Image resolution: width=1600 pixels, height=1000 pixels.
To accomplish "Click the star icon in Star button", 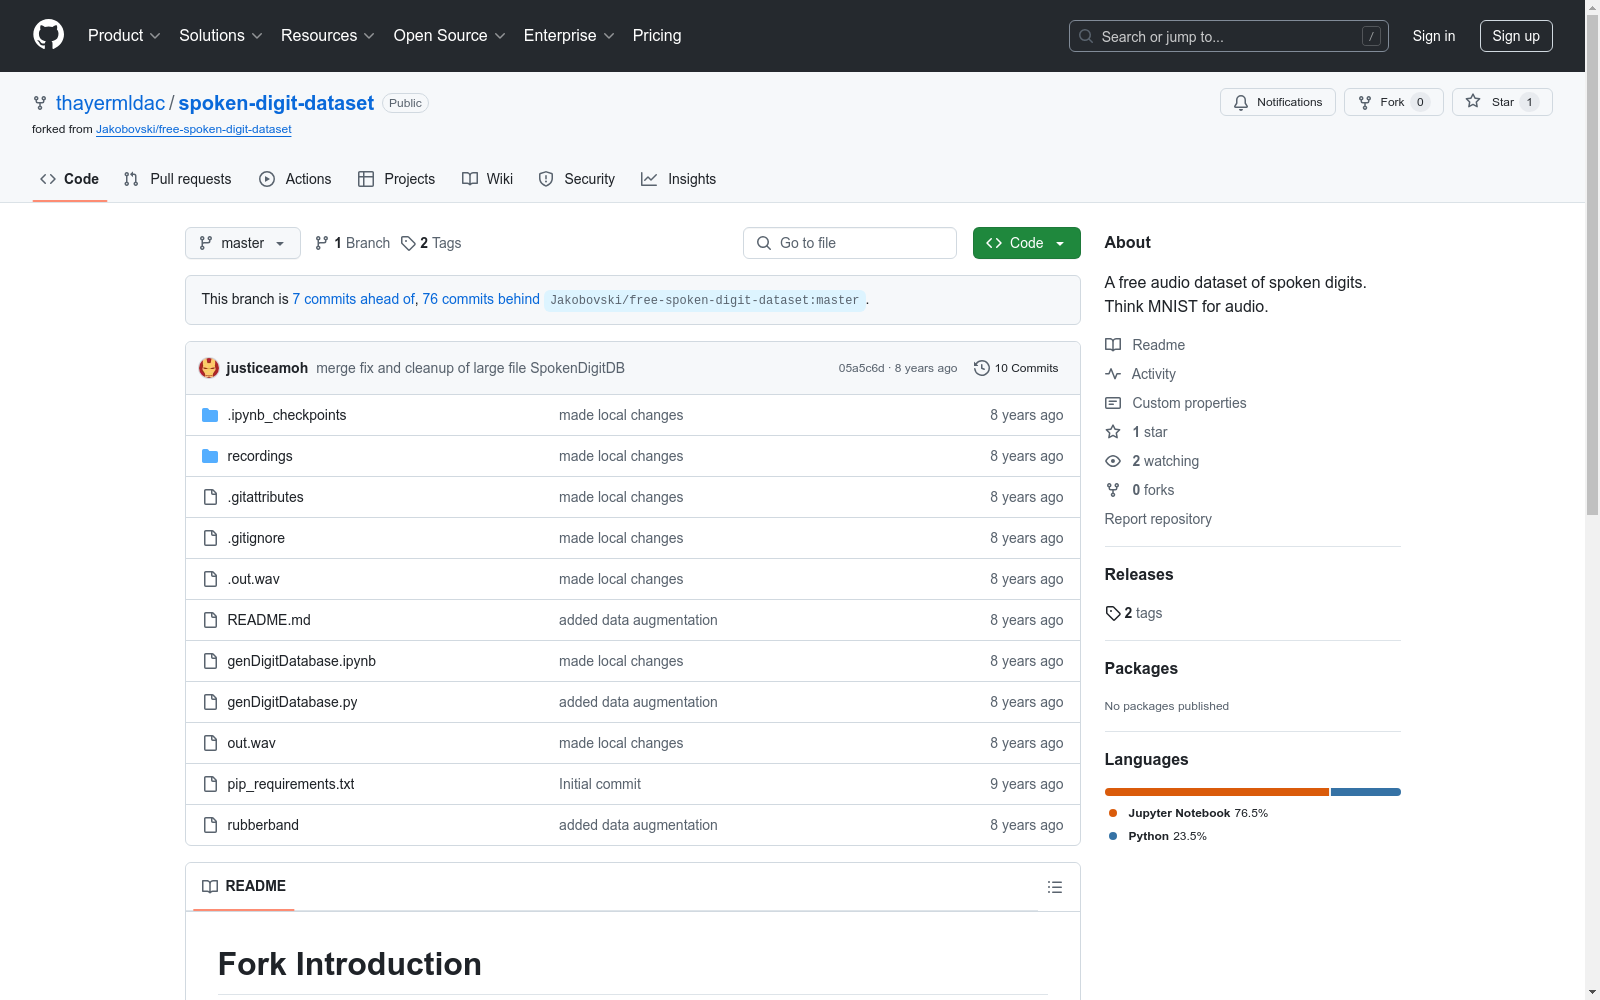I will click(x=1473, y=101).
